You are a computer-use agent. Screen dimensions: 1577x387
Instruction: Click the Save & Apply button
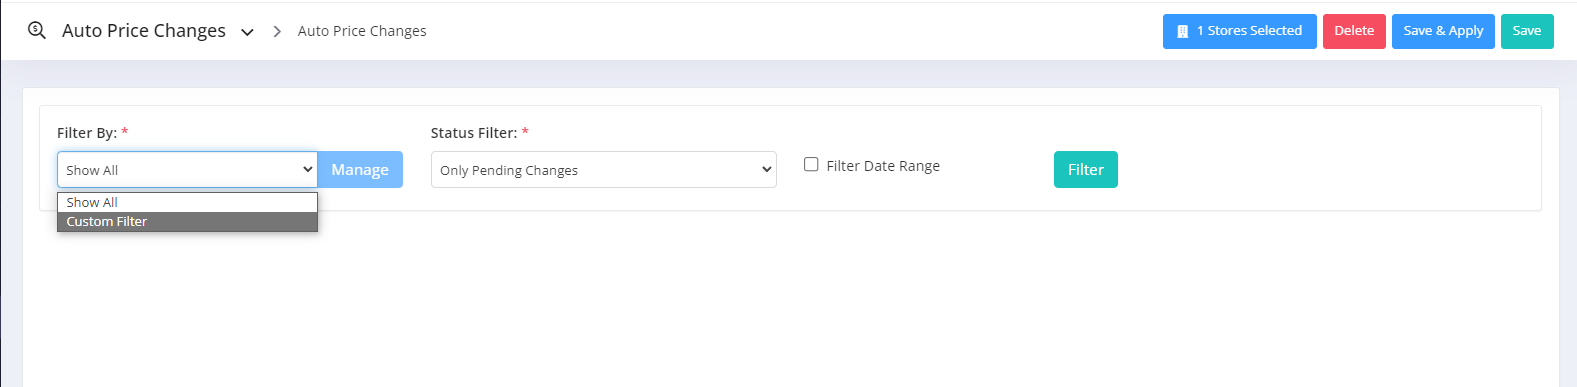(1443, 31)
